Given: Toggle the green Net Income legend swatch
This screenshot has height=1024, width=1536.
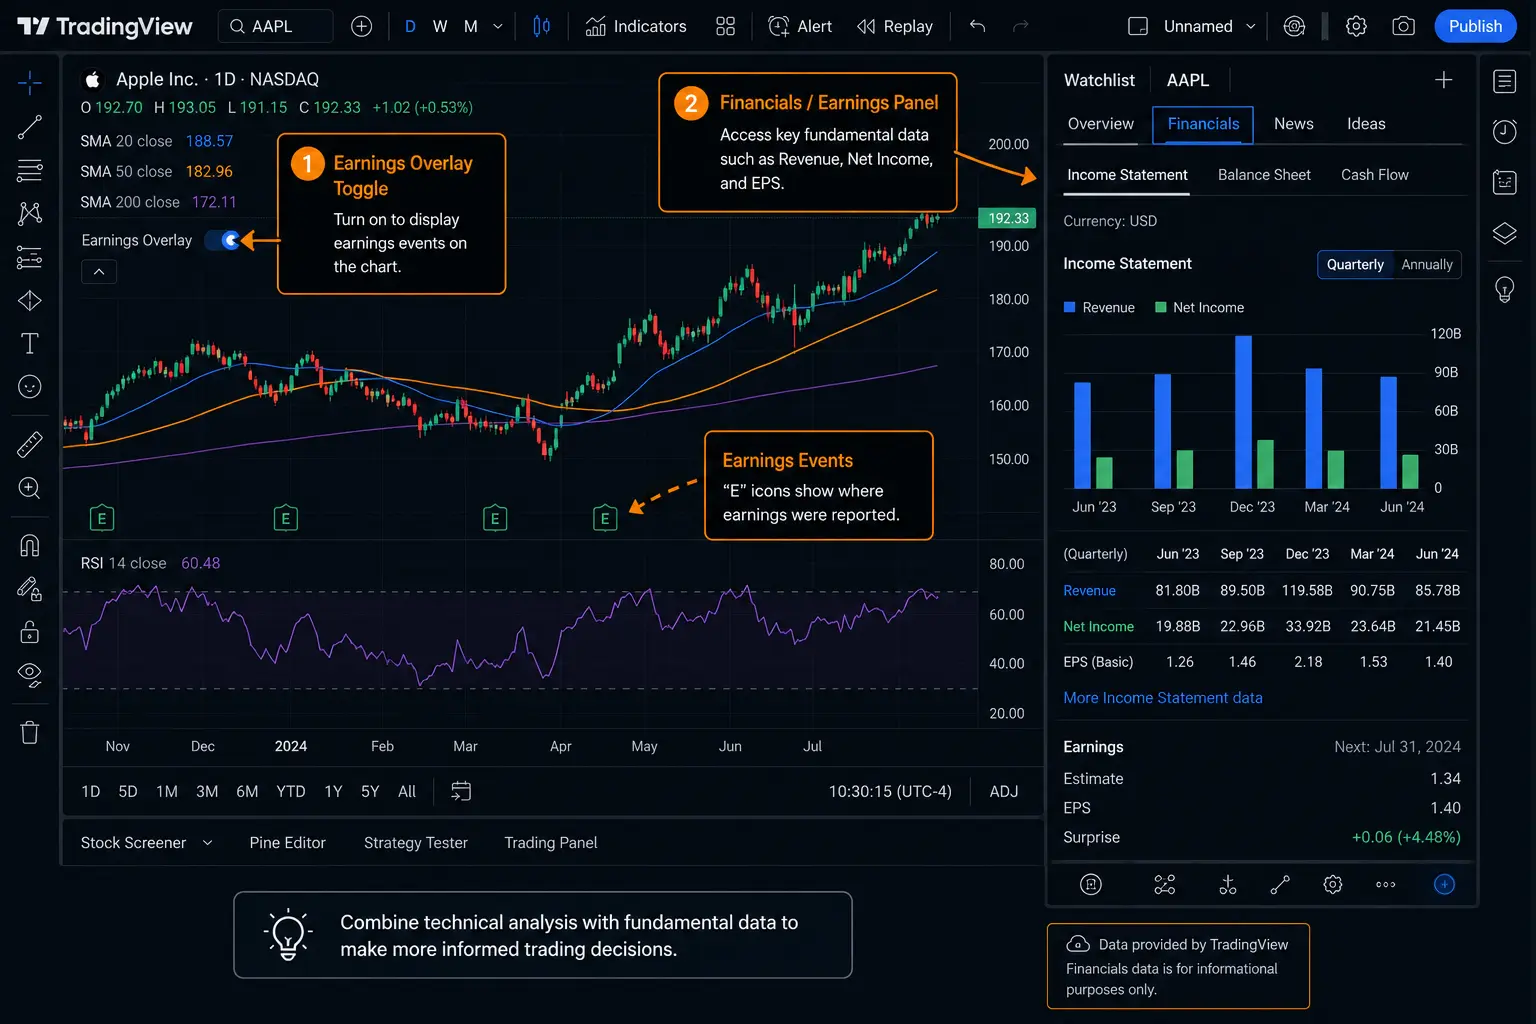Looking at the screenshot, I should pyautogui.click(x=1160, y=308).
